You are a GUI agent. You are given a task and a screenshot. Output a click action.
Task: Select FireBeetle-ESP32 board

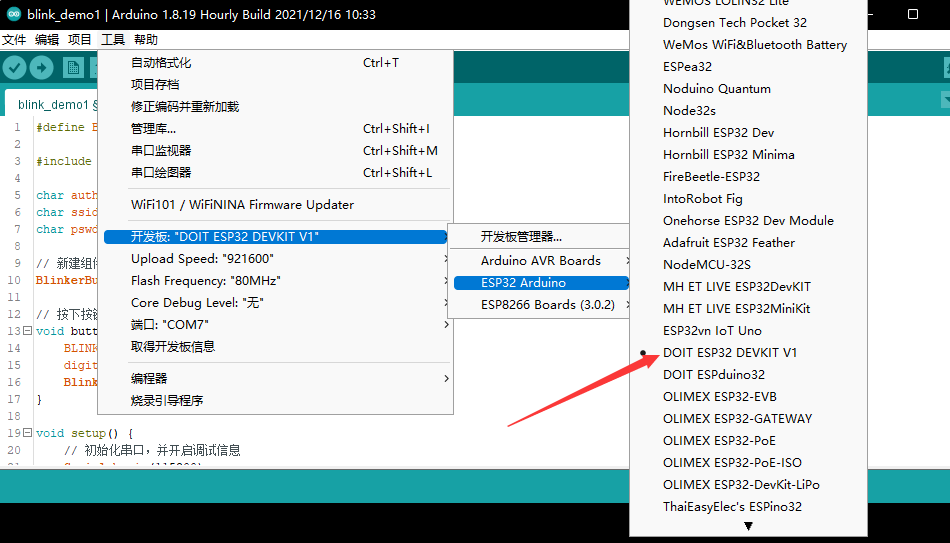[x=748, y=176]
